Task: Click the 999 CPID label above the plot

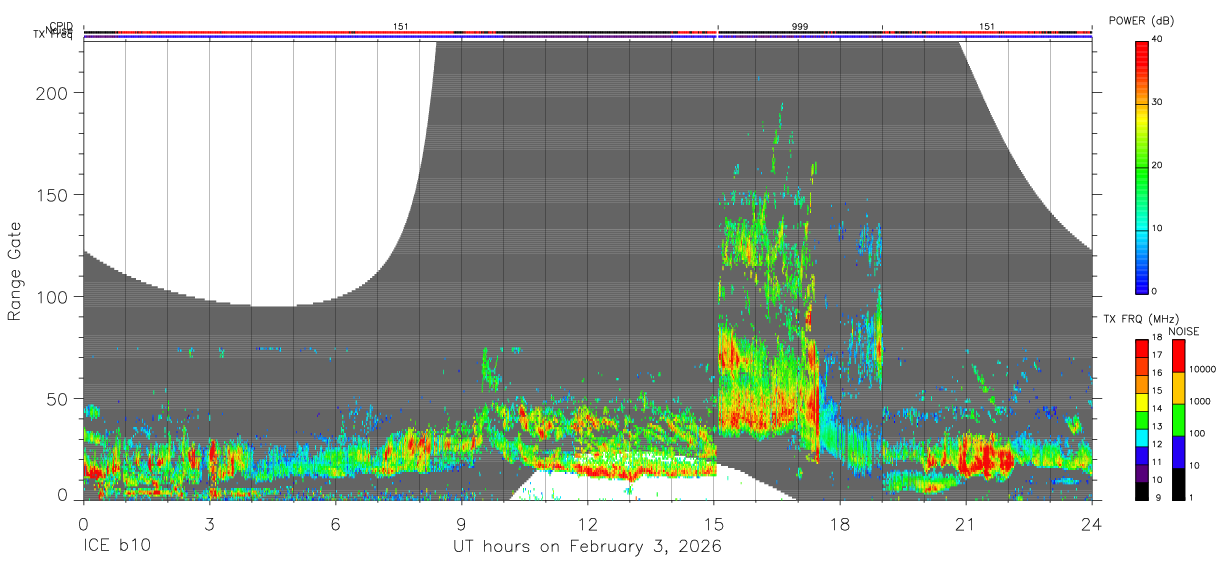Action: pyautogui.click(x=800, y=26)
